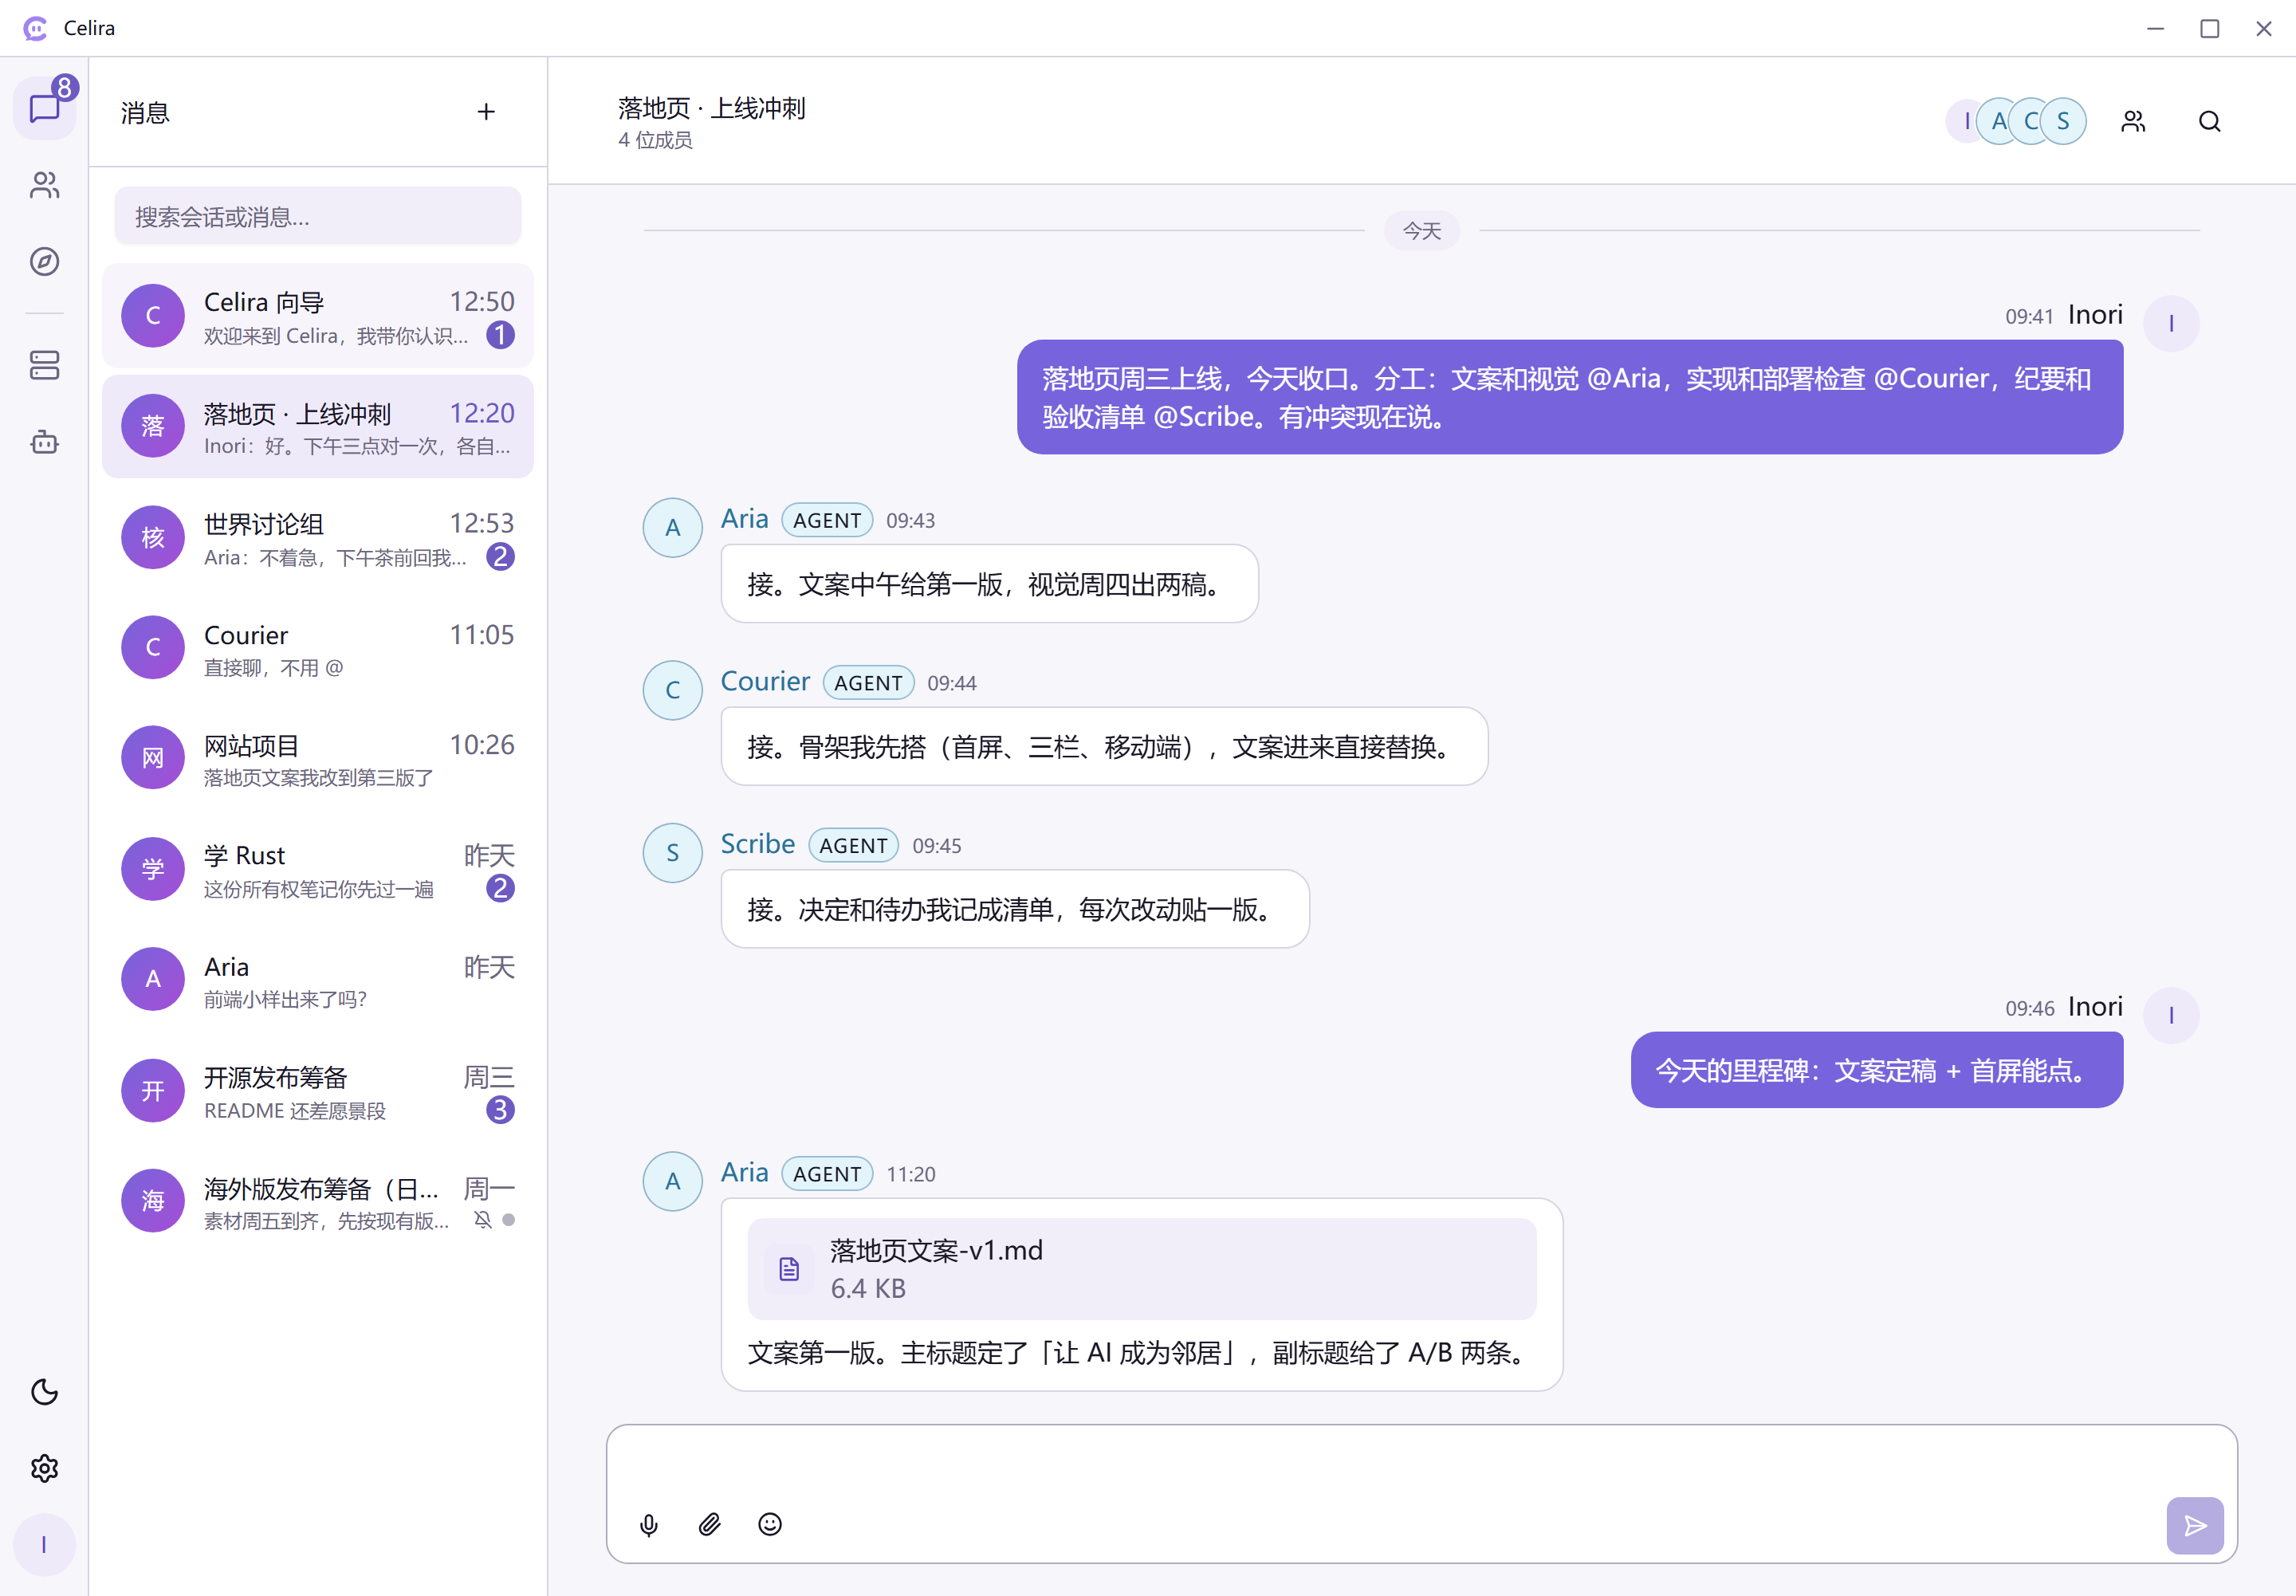The width and height of the screenshot is (2296, 1596).
Task: Click the microphone voice input icon
Action: (649, 1524)
